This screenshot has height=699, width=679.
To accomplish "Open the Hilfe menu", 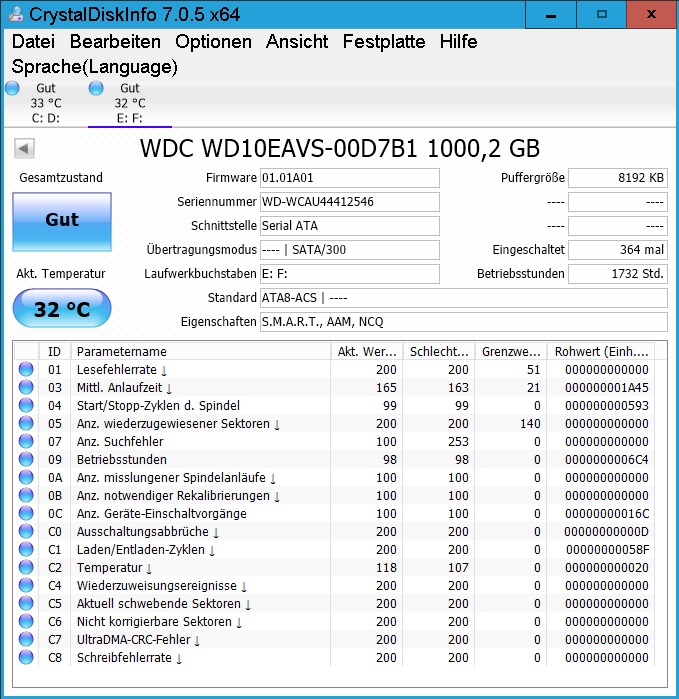I will click(458, 41).
